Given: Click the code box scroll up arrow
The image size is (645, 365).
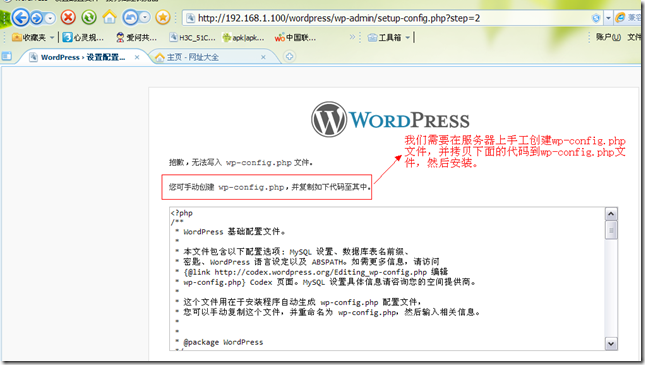Looking at the screenshot, I should tap(611, 214).
